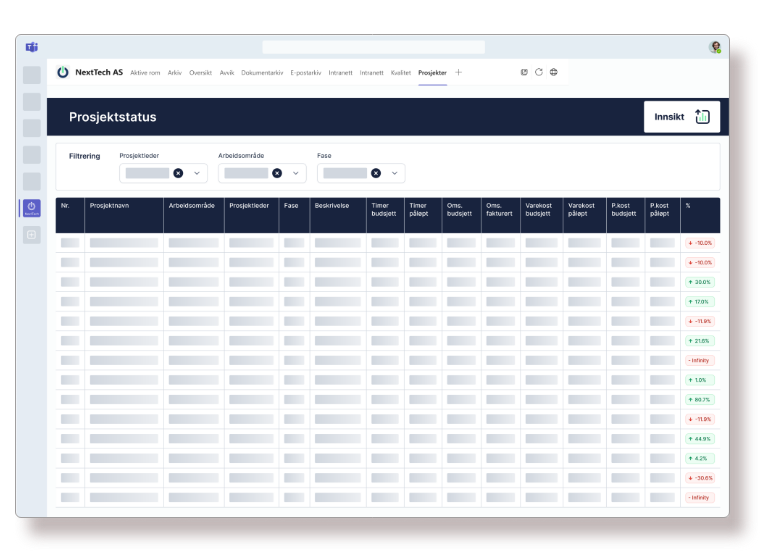Clear the Fase filter selection

coord(376,173)
